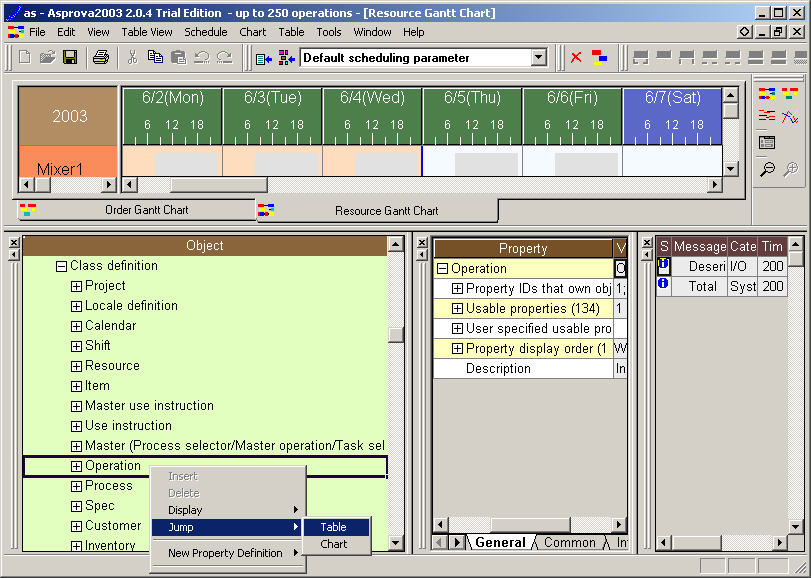This screenshot has height=578, width=811.
Task: Expand the Shift tree node
Action: [76, 346]
